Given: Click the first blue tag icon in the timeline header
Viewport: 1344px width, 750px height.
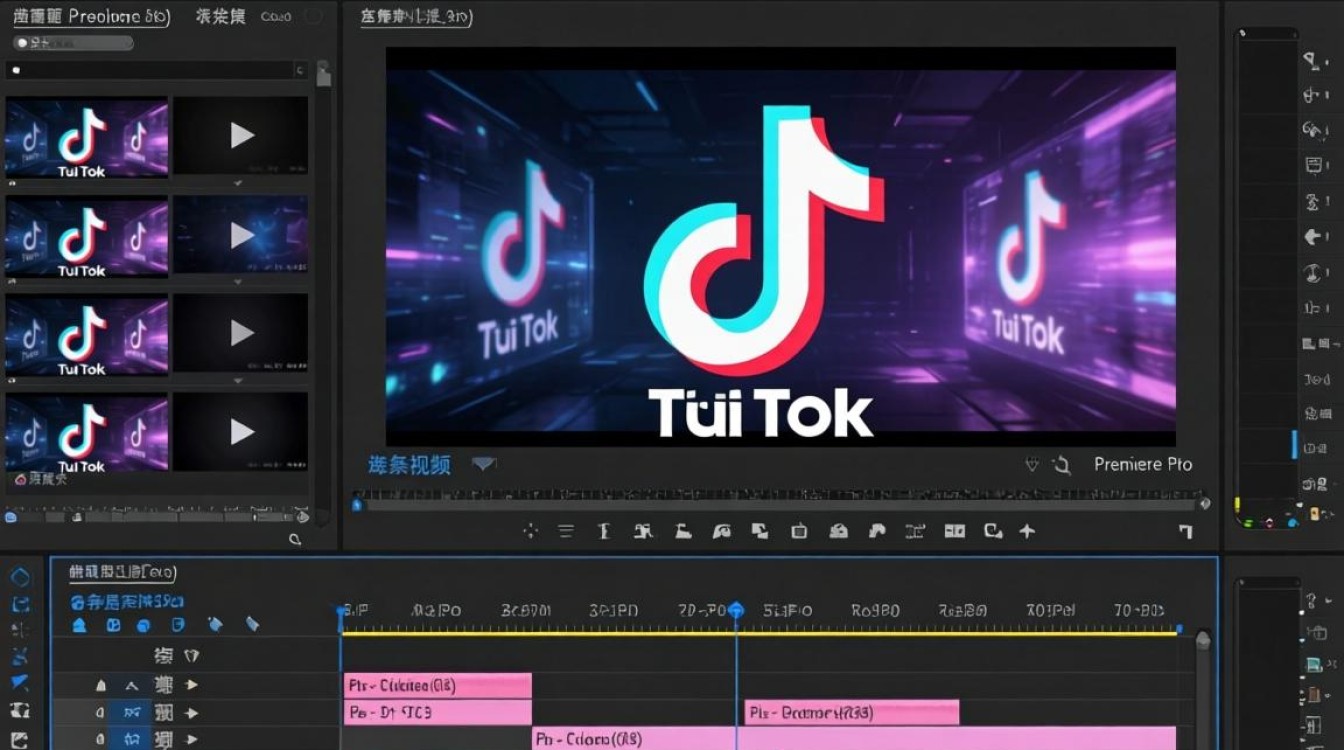Looking at the screenshot, I should tap(215, 624).
